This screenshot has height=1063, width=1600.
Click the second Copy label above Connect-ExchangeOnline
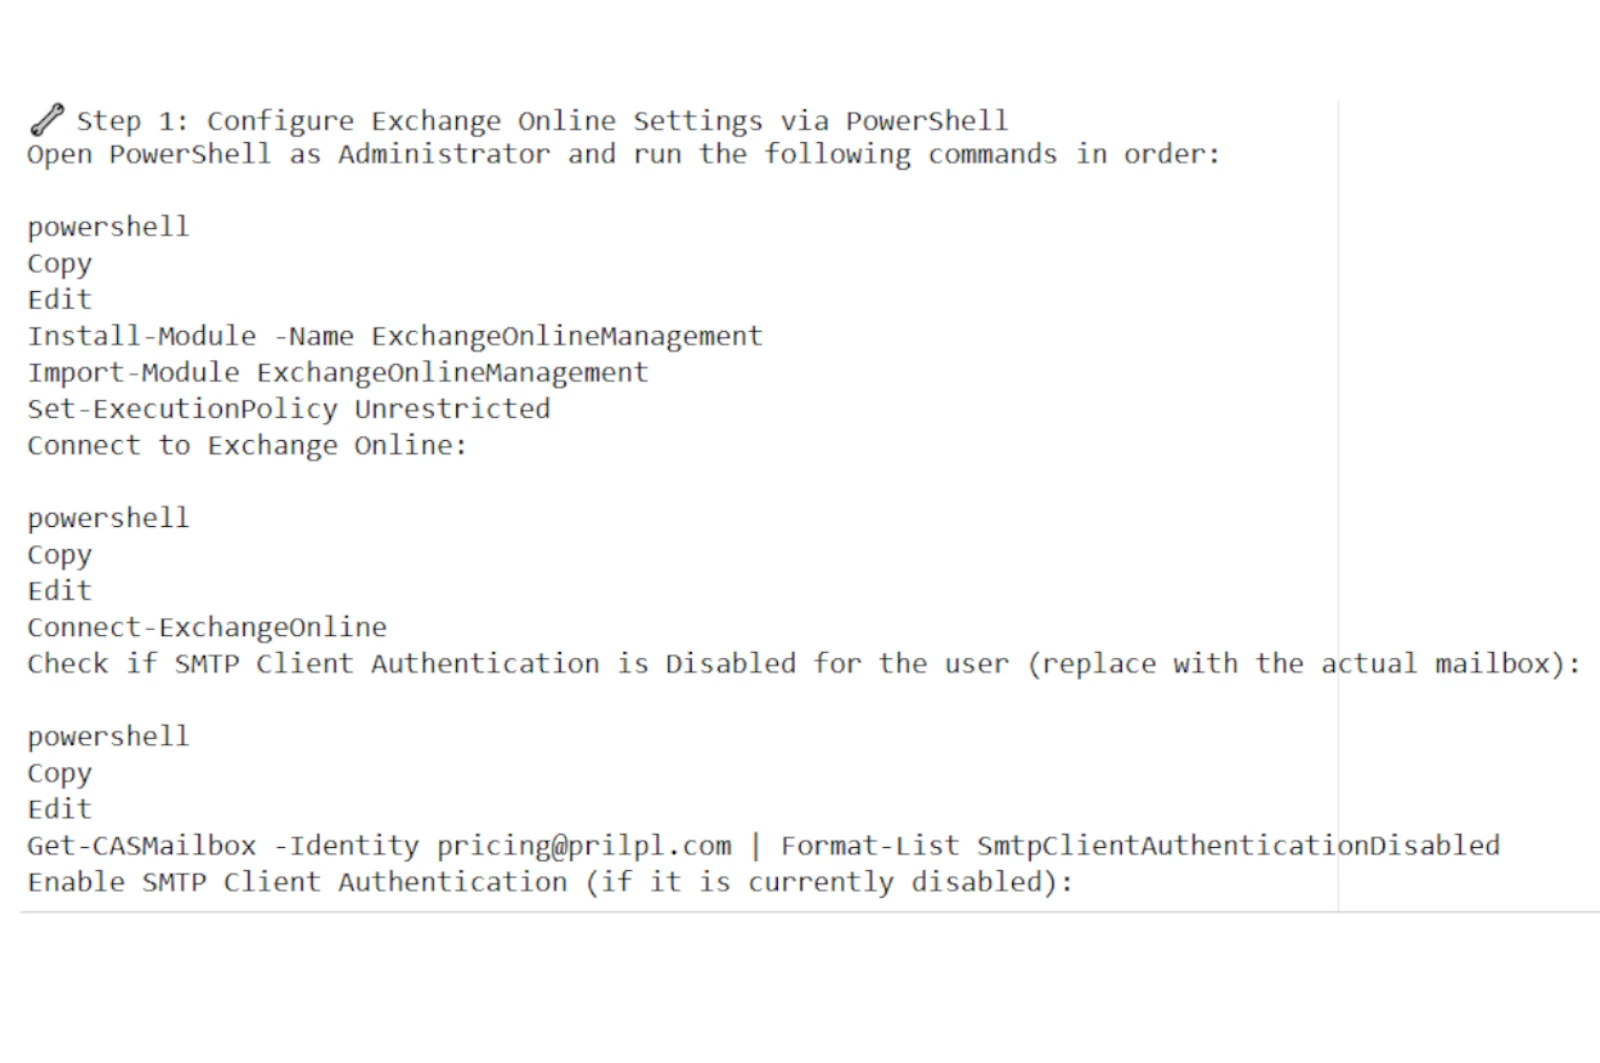[59, 555]
